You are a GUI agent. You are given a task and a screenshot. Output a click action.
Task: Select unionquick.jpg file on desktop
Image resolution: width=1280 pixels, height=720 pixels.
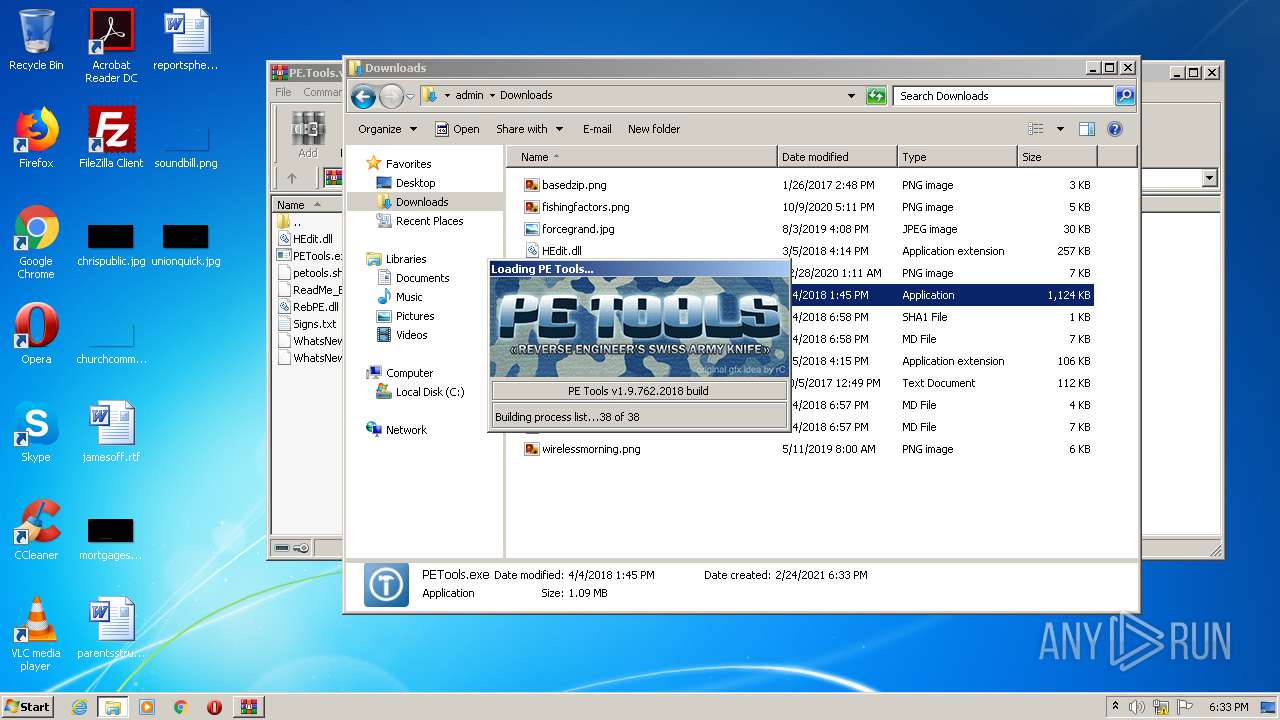(186, 245)
